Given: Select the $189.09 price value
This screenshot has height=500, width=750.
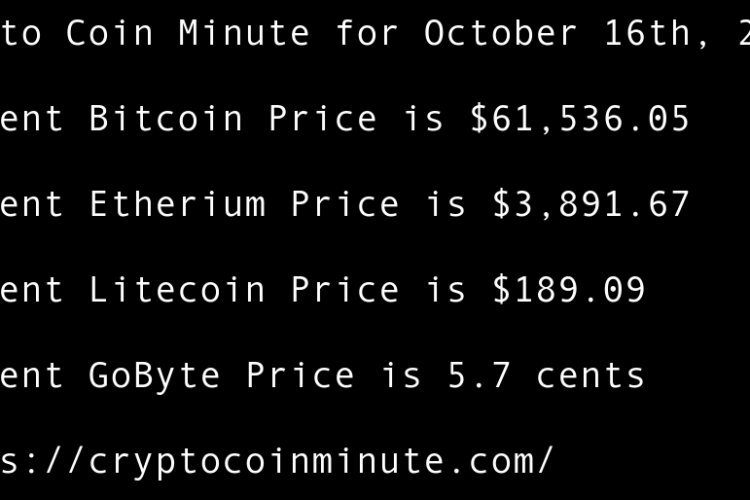Looking at the screenshot, I should 568,290.
